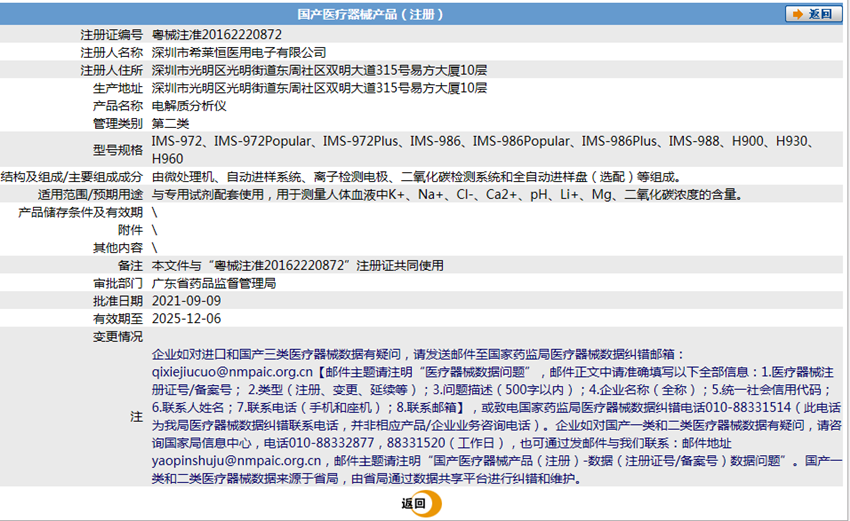Screen dimensions: 850x521
Task: Select the label 有效期至
Action: (x=118, y=319)
